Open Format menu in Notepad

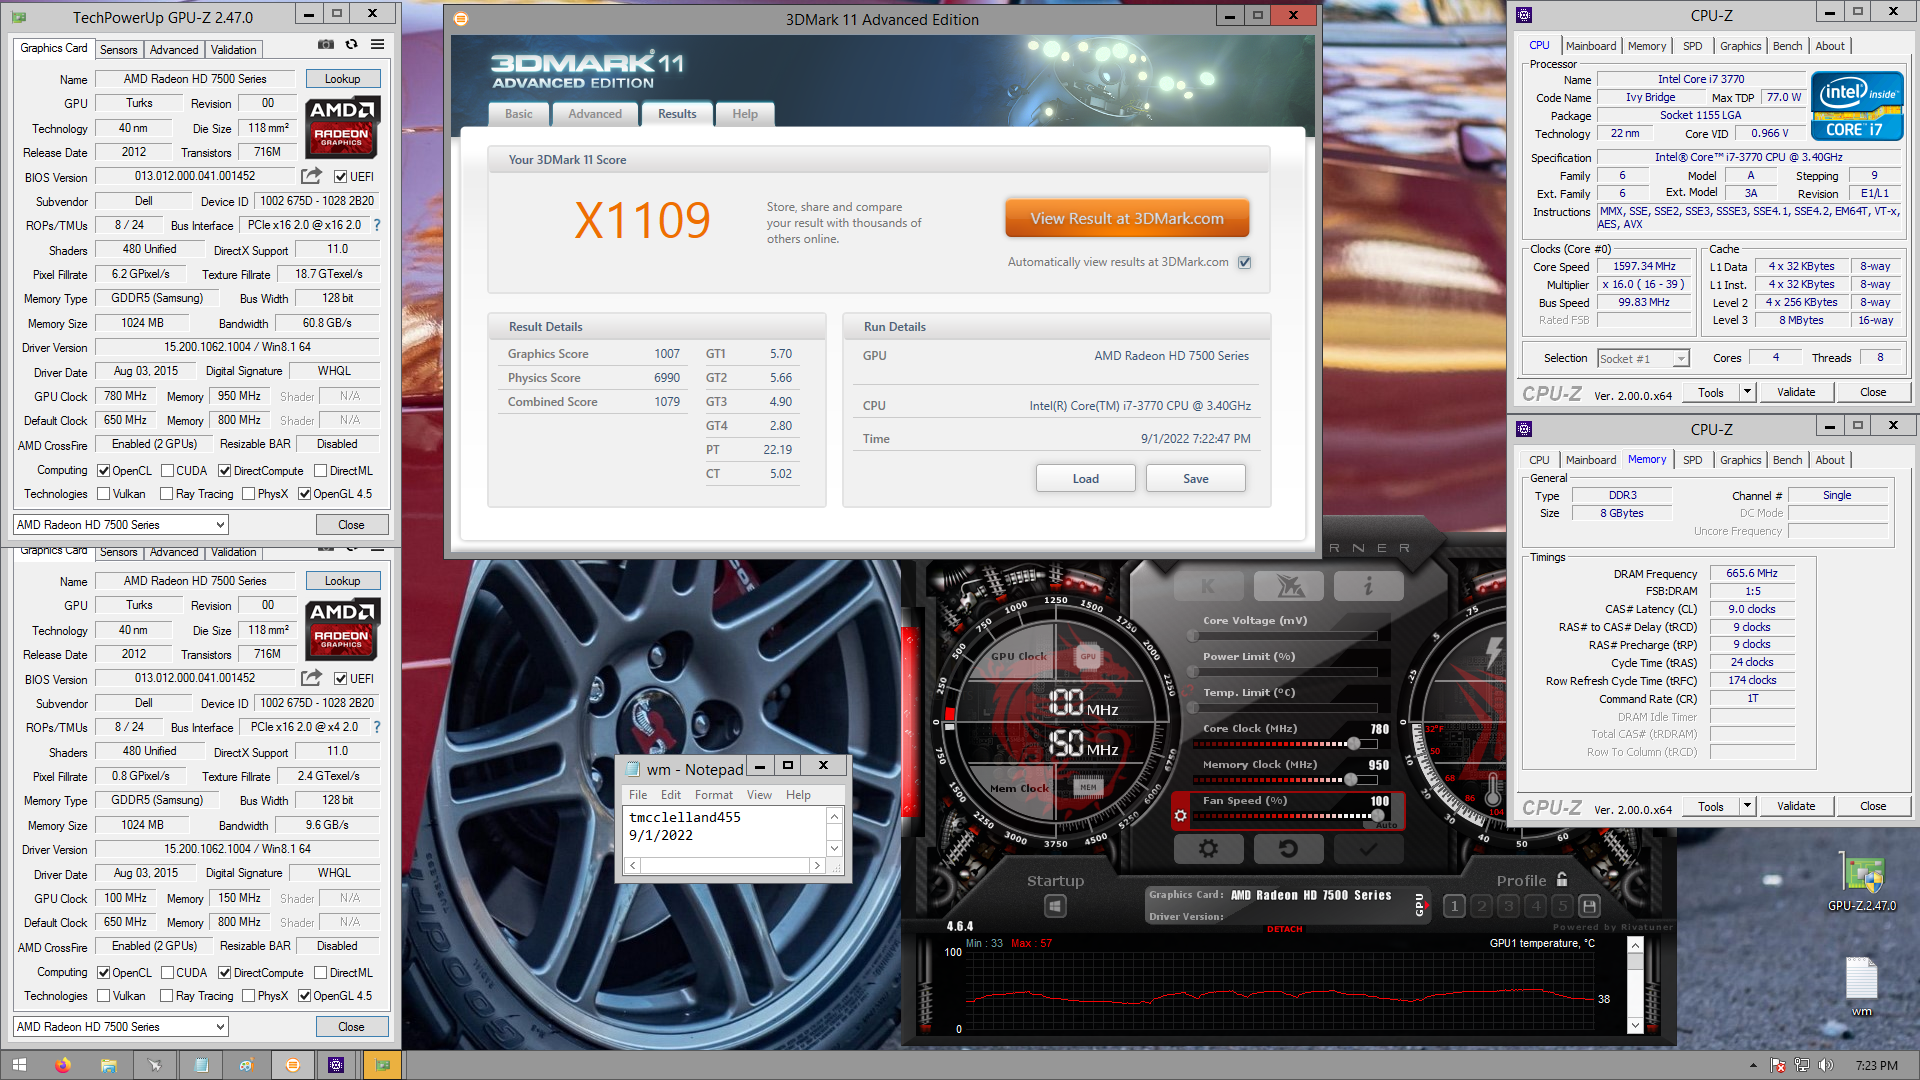click(714, 795)
